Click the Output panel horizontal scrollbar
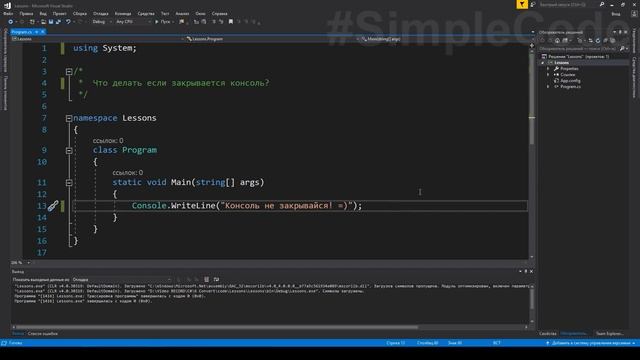Screen dimensions: 640x360 click(216, 327)
